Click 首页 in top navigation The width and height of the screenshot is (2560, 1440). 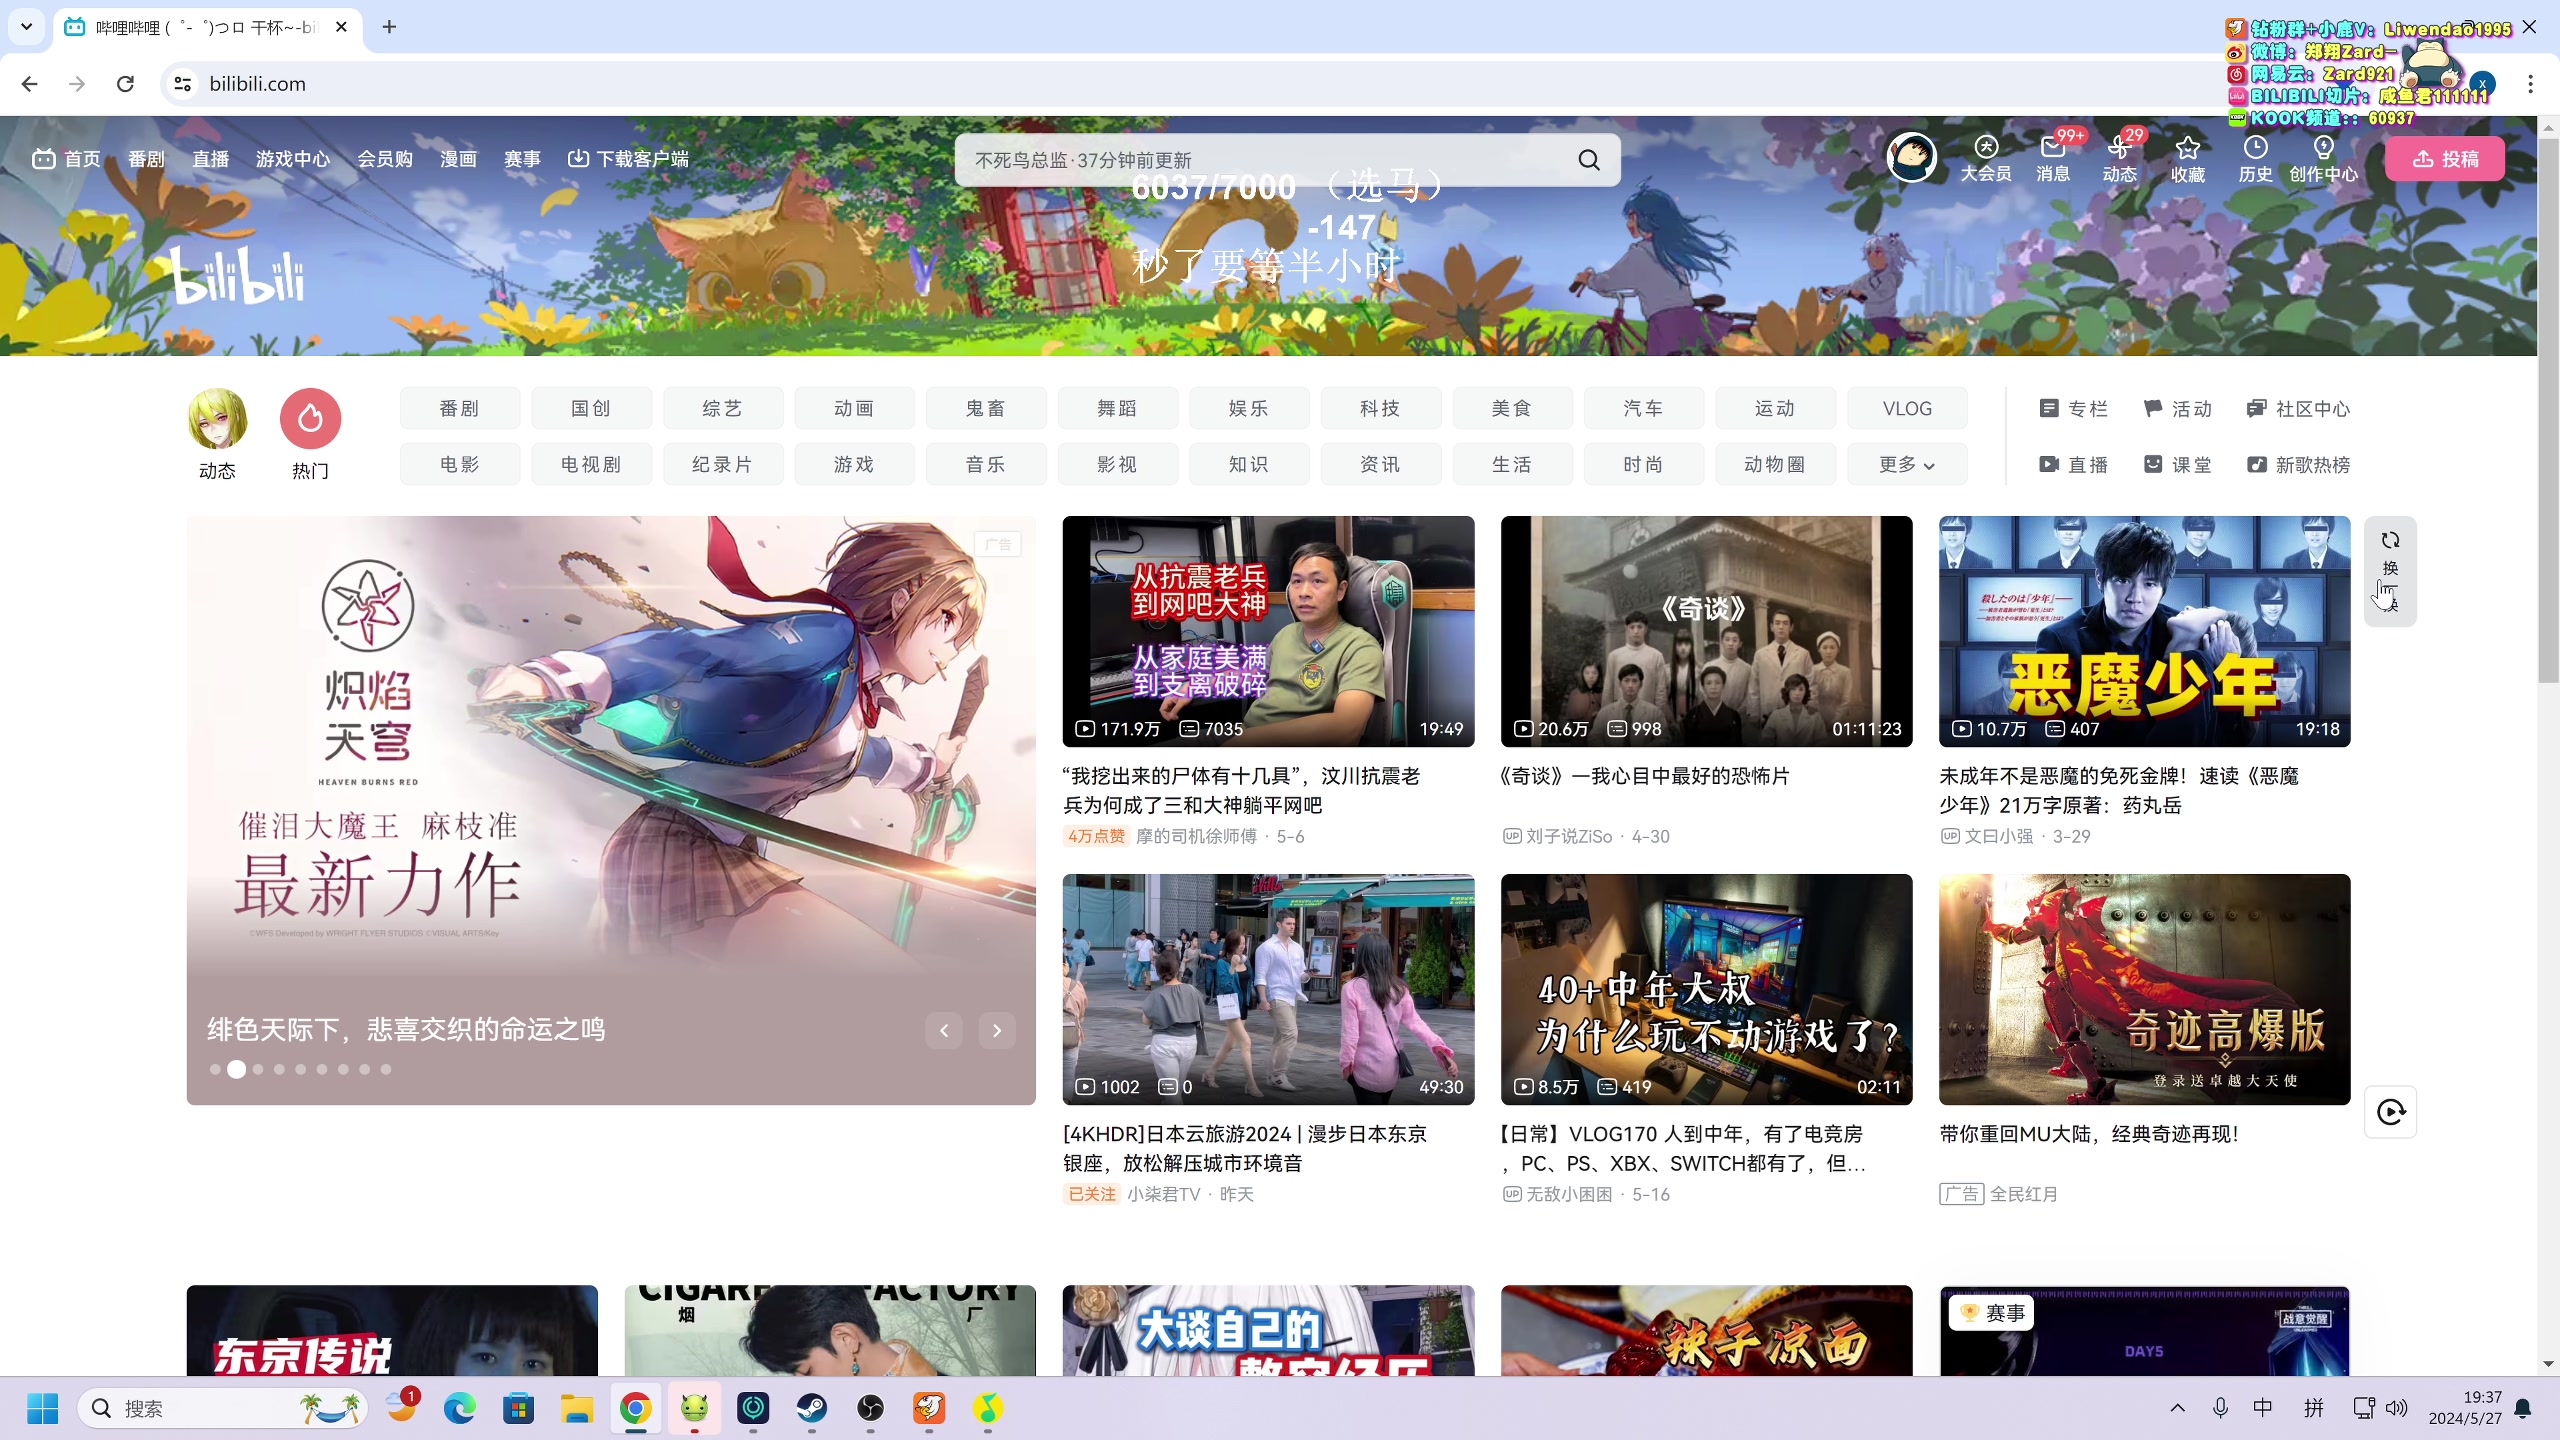point(67,159)
